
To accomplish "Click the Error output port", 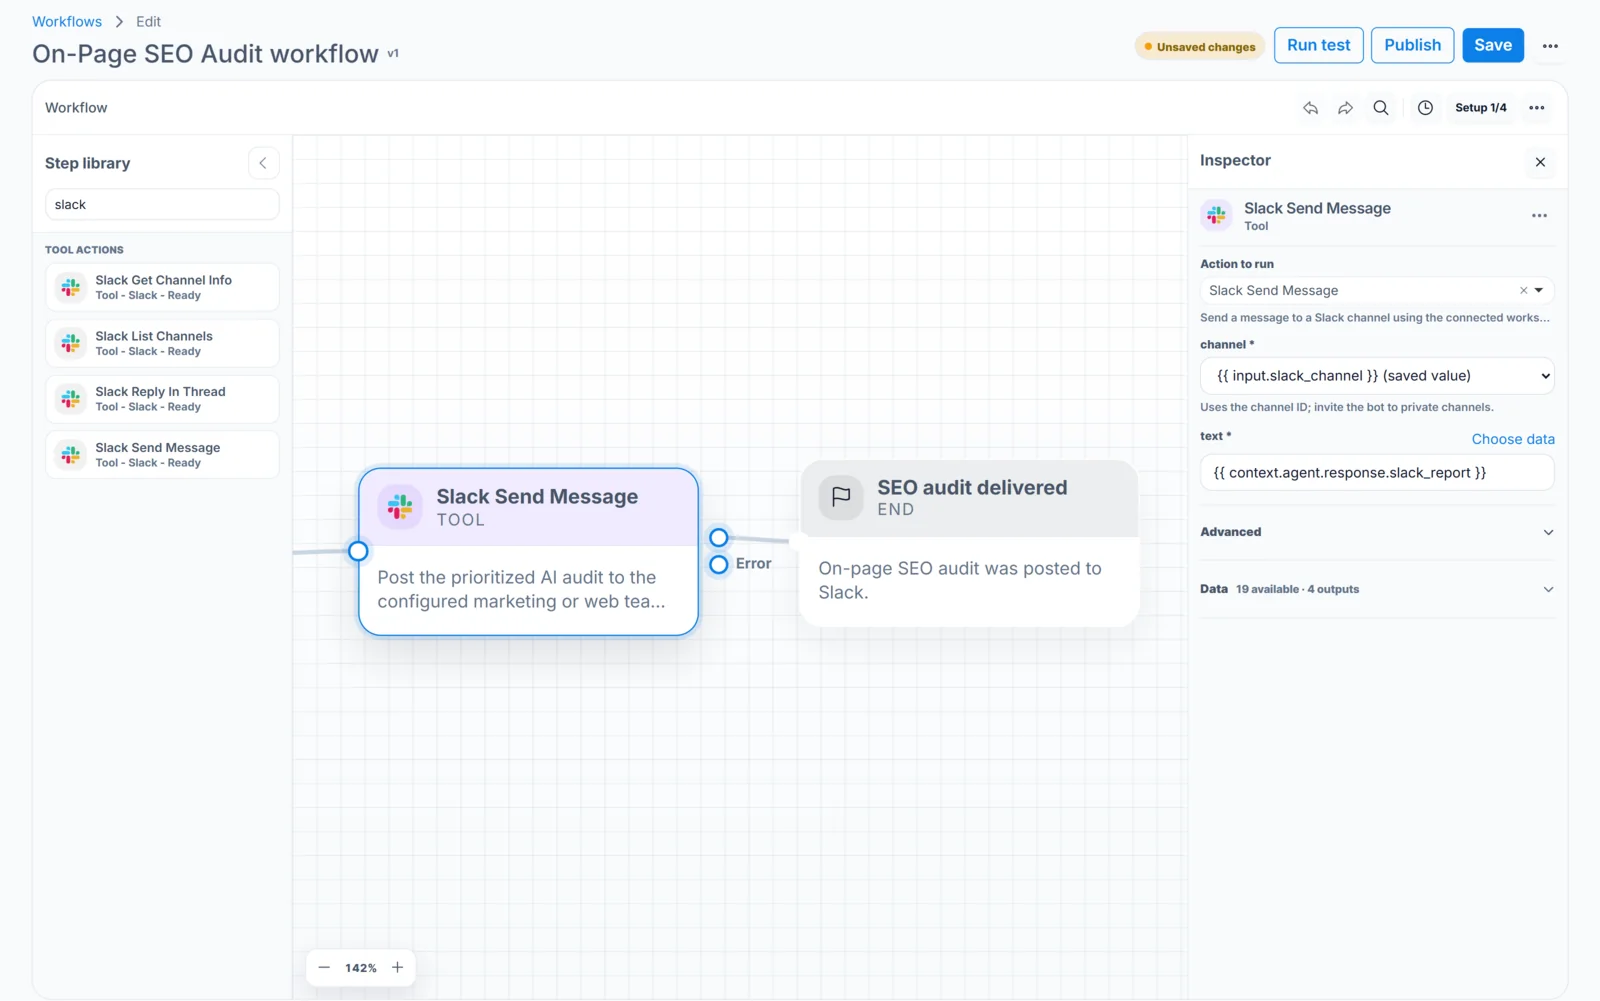I will tap(718, 565).
